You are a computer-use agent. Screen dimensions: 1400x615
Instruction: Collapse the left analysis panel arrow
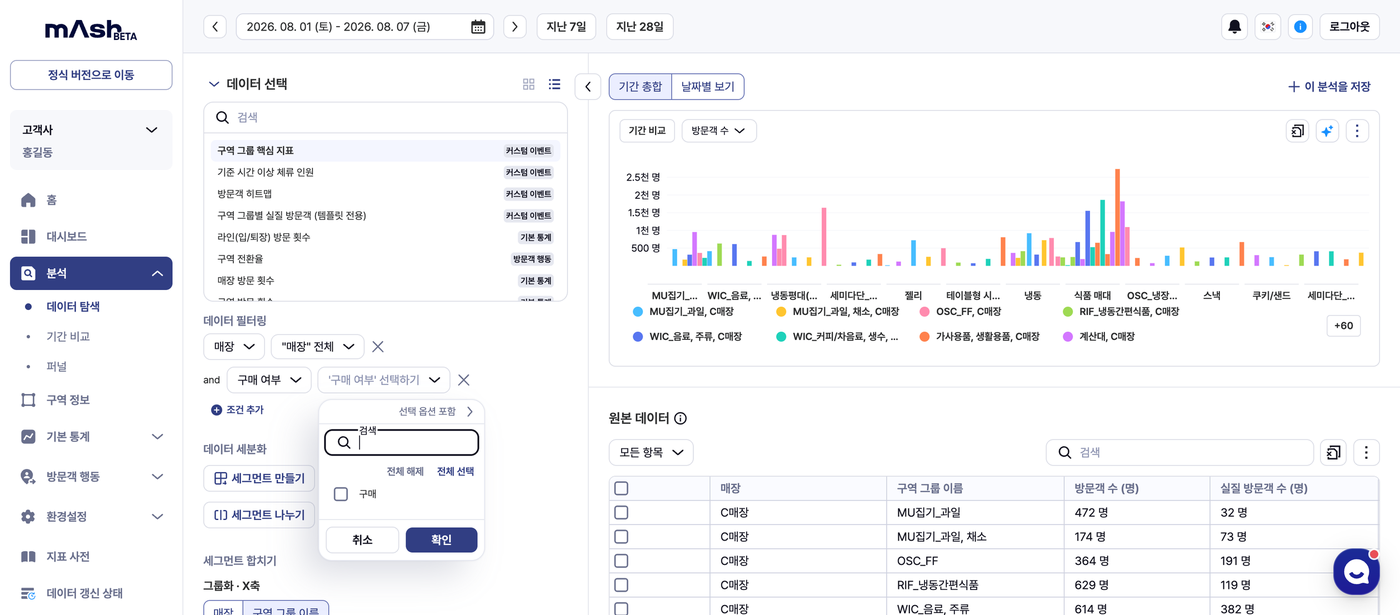click(x=588, y=87)
